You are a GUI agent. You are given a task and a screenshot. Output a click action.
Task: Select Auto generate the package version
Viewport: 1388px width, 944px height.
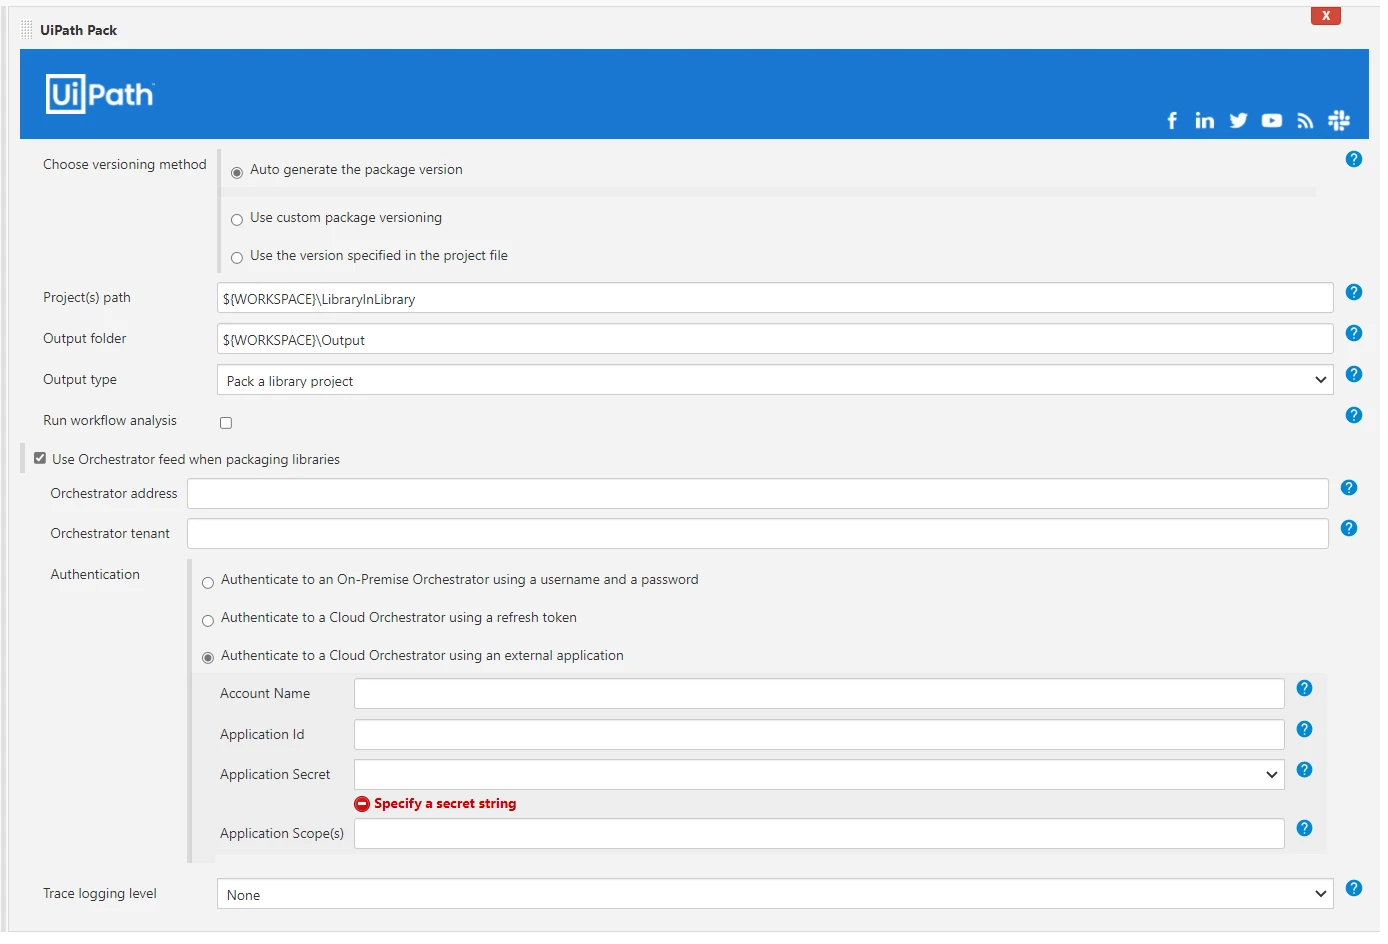coord(237,172)
